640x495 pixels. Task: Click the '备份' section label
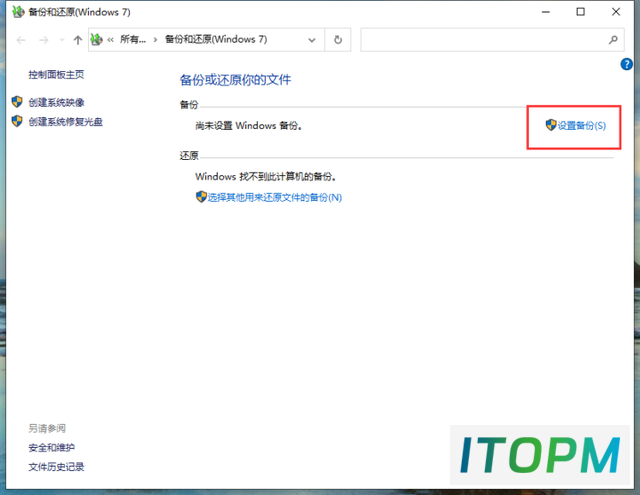189,105
